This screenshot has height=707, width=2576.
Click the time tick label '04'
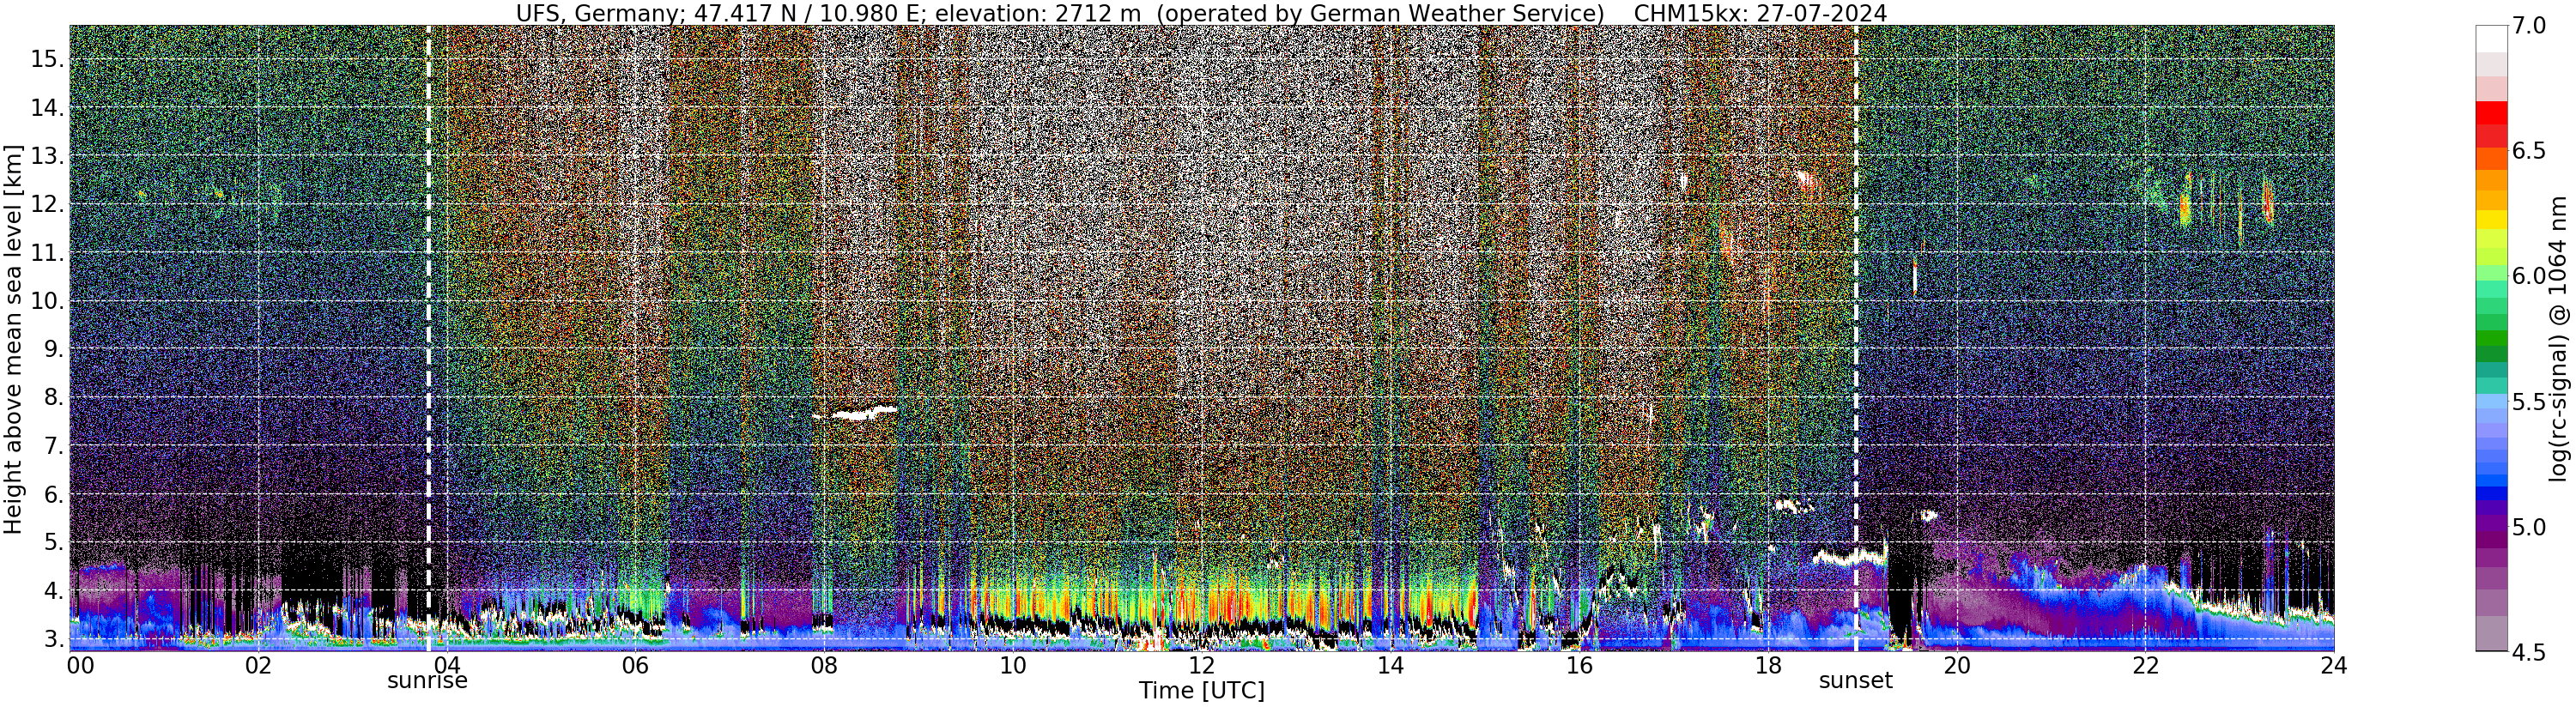point(447,666)
